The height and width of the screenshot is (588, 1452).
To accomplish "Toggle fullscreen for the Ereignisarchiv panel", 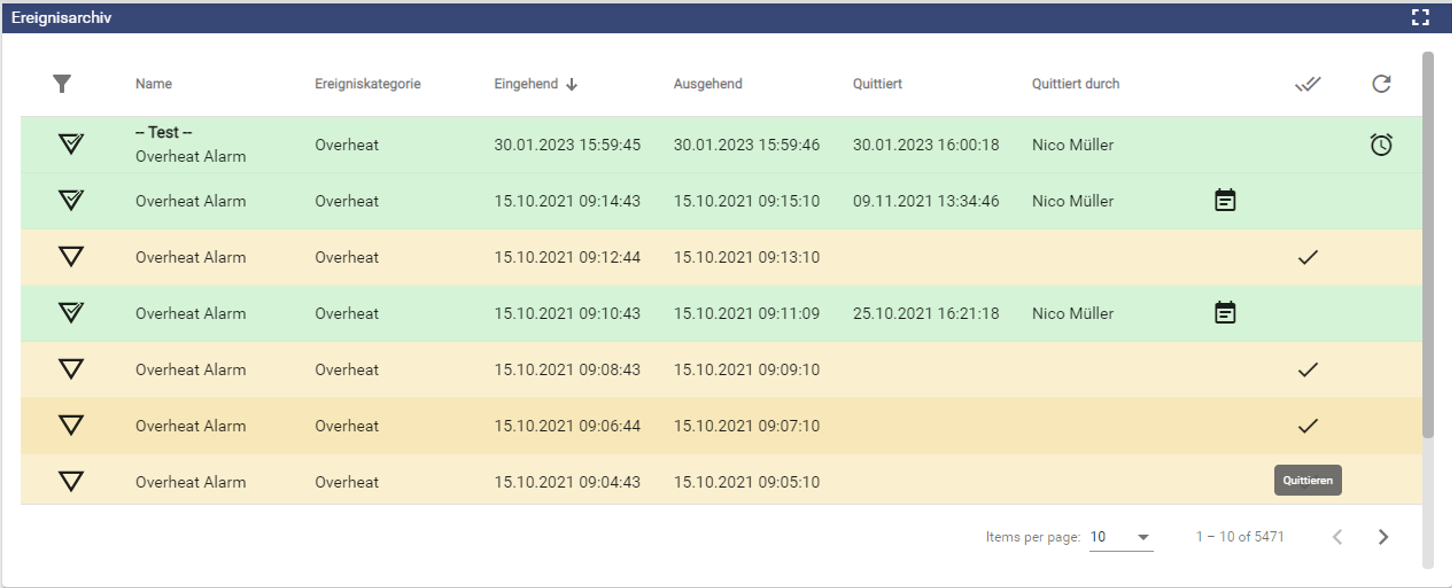I will coord(1420,17).
